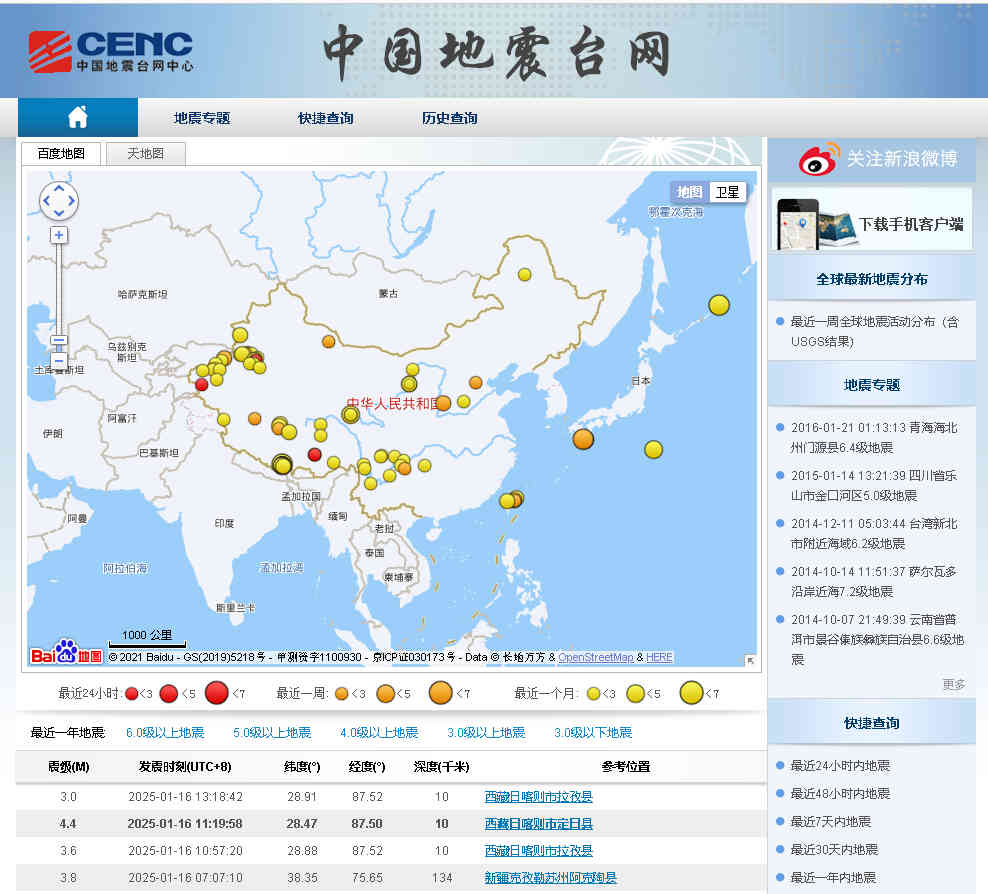Zoom in with the map's plus button

(58, 234)
